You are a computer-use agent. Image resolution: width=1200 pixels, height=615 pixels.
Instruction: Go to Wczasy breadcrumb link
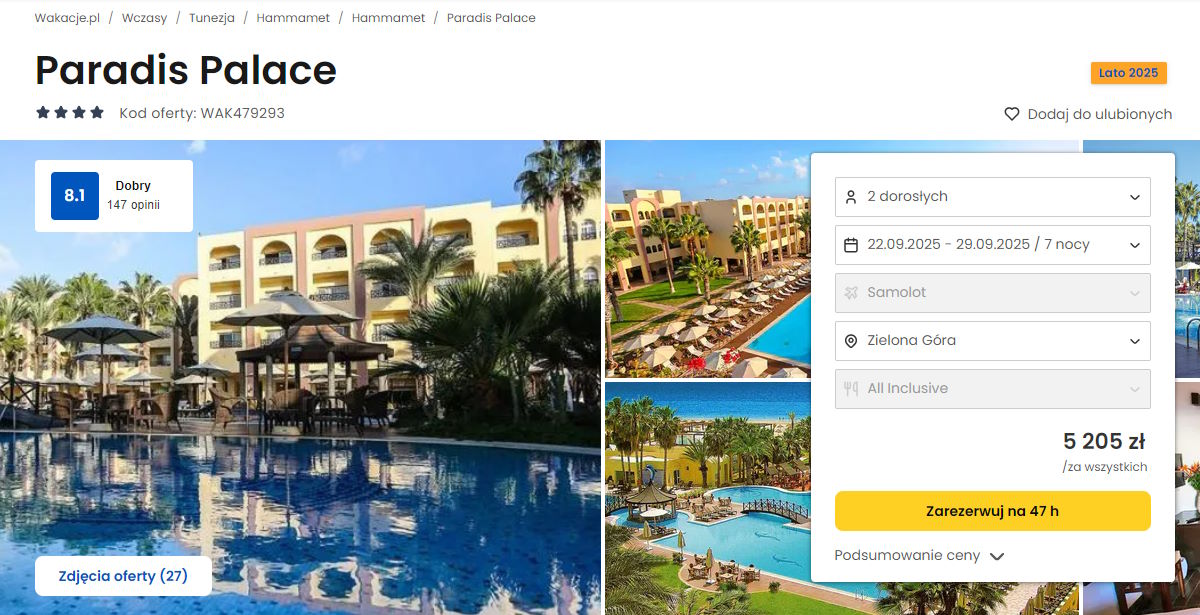(145, 18)
